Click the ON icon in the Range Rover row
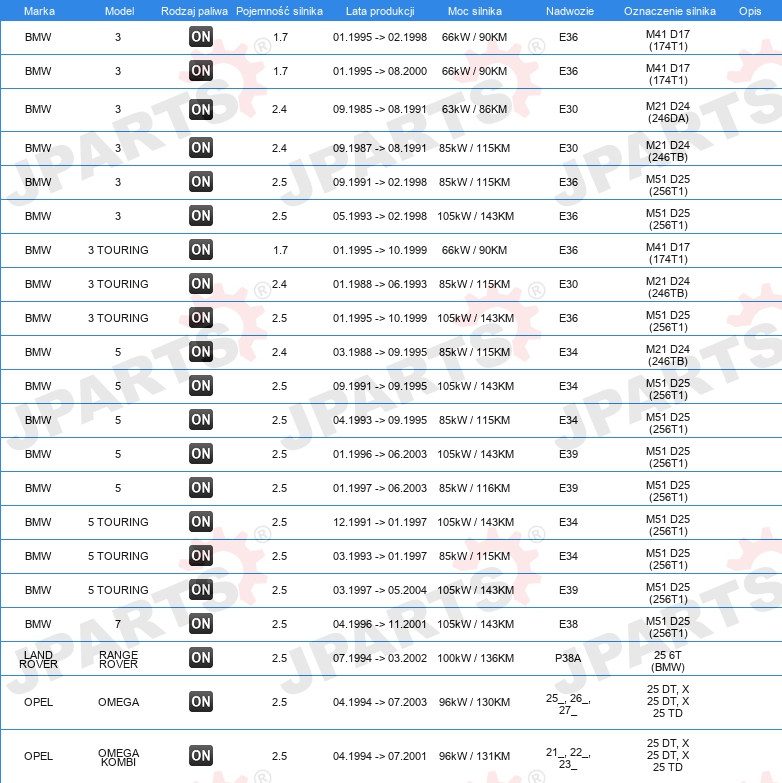The height and width of the screenshot is (783, 782). (x=201, y=657)
